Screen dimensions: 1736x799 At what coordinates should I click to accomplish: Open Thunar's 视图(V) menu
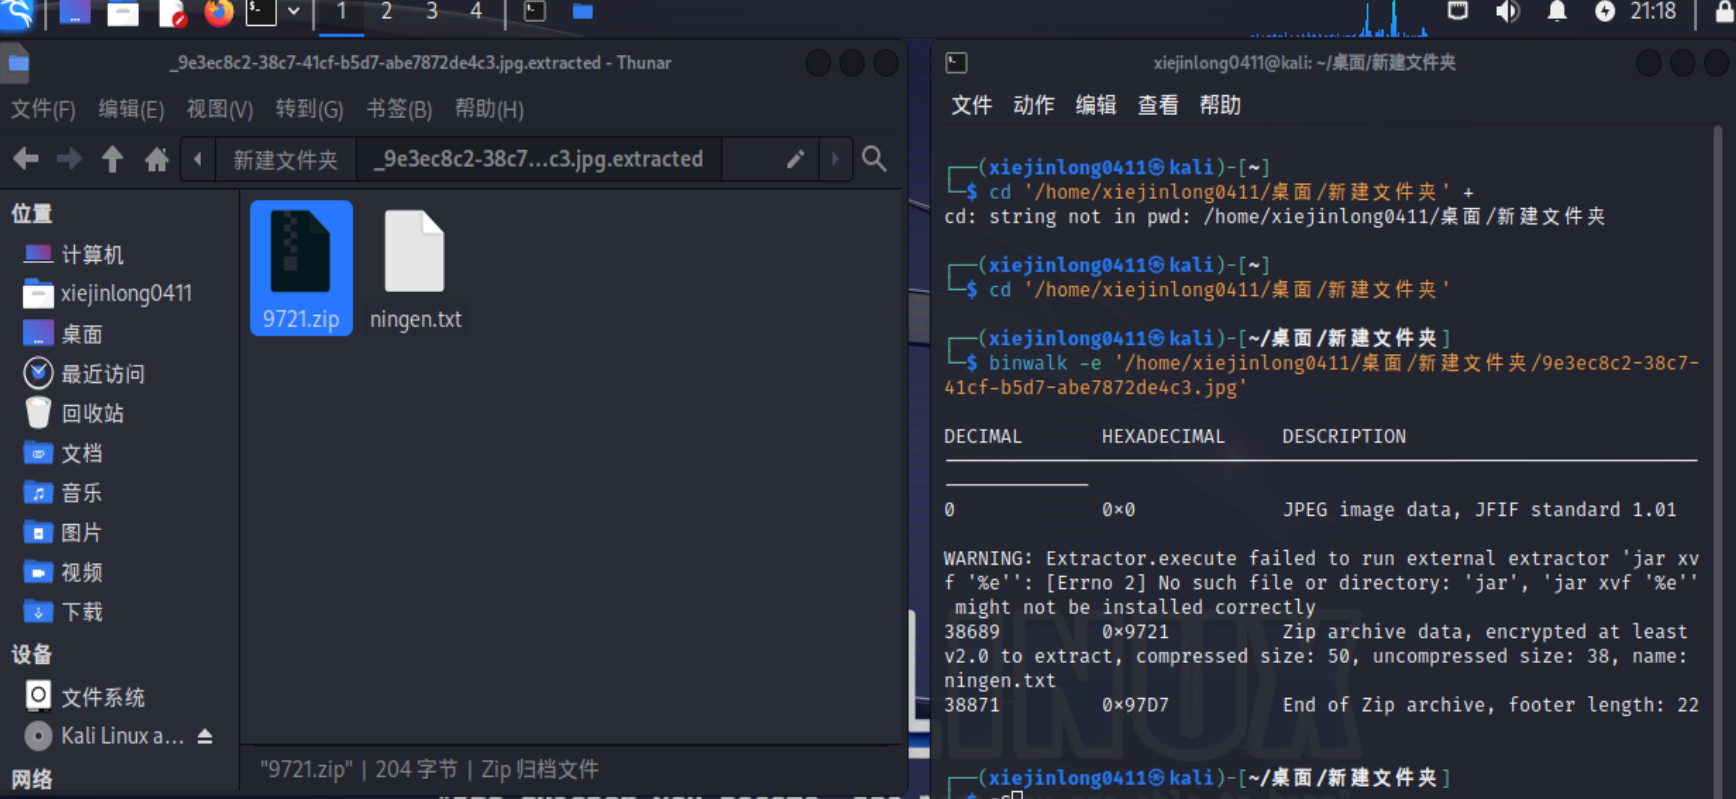coord(220,109)
